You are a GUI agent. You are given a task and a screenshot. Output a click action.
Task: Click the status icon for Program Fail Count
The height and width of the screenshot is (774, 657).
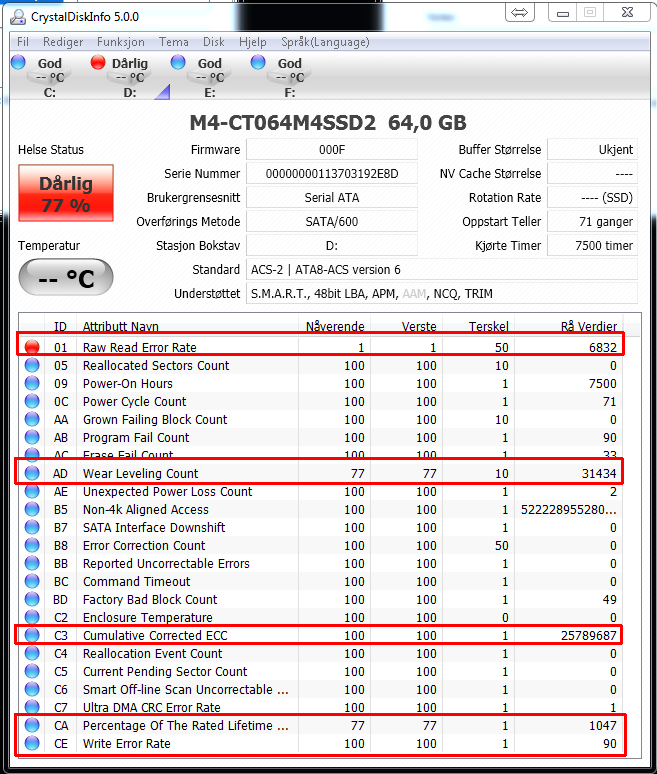coord(32,437)
